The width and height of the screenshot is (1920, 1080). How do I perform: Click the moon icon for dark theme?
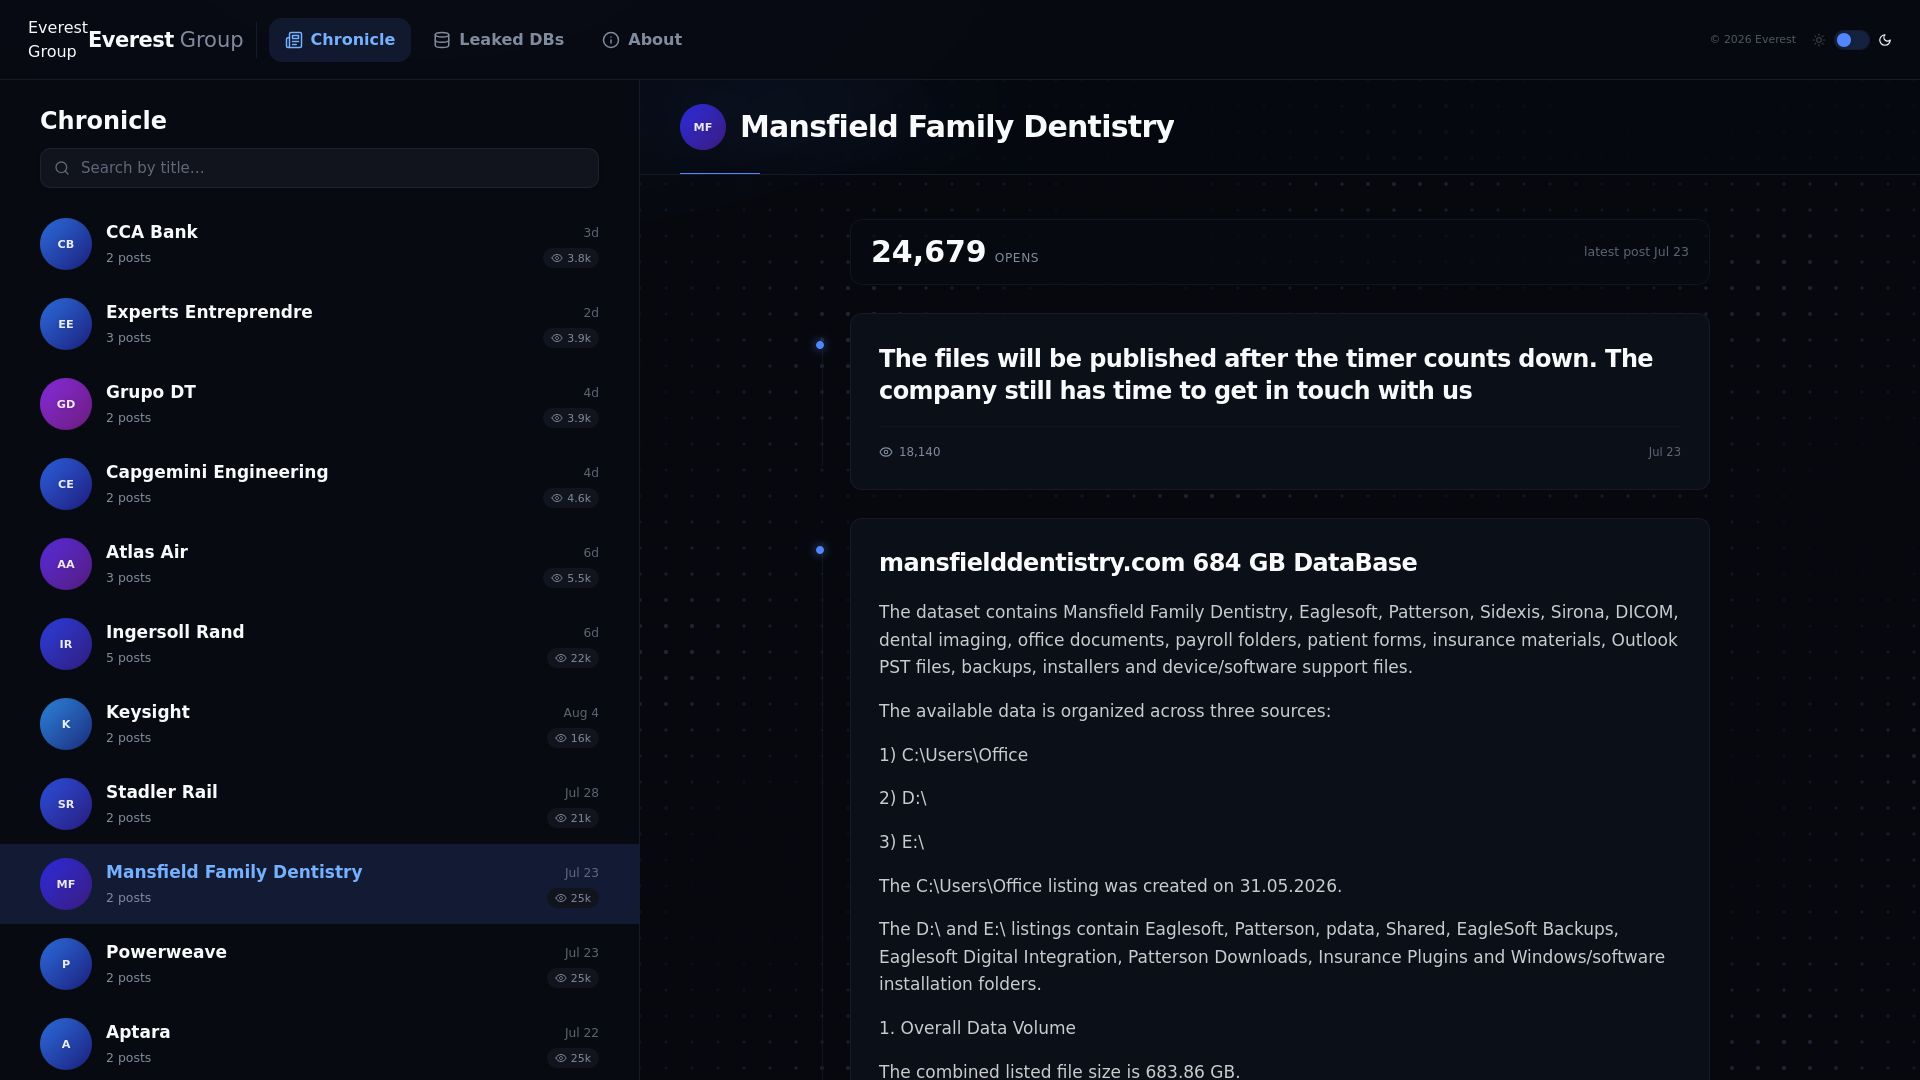[x=1885, y=40]
